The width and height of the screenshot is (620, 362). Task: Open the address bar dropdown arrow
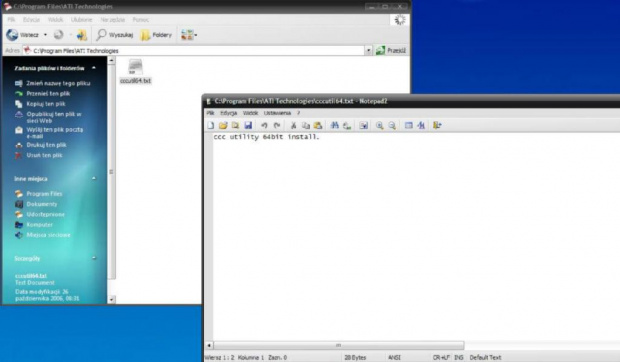pos(369,51)
